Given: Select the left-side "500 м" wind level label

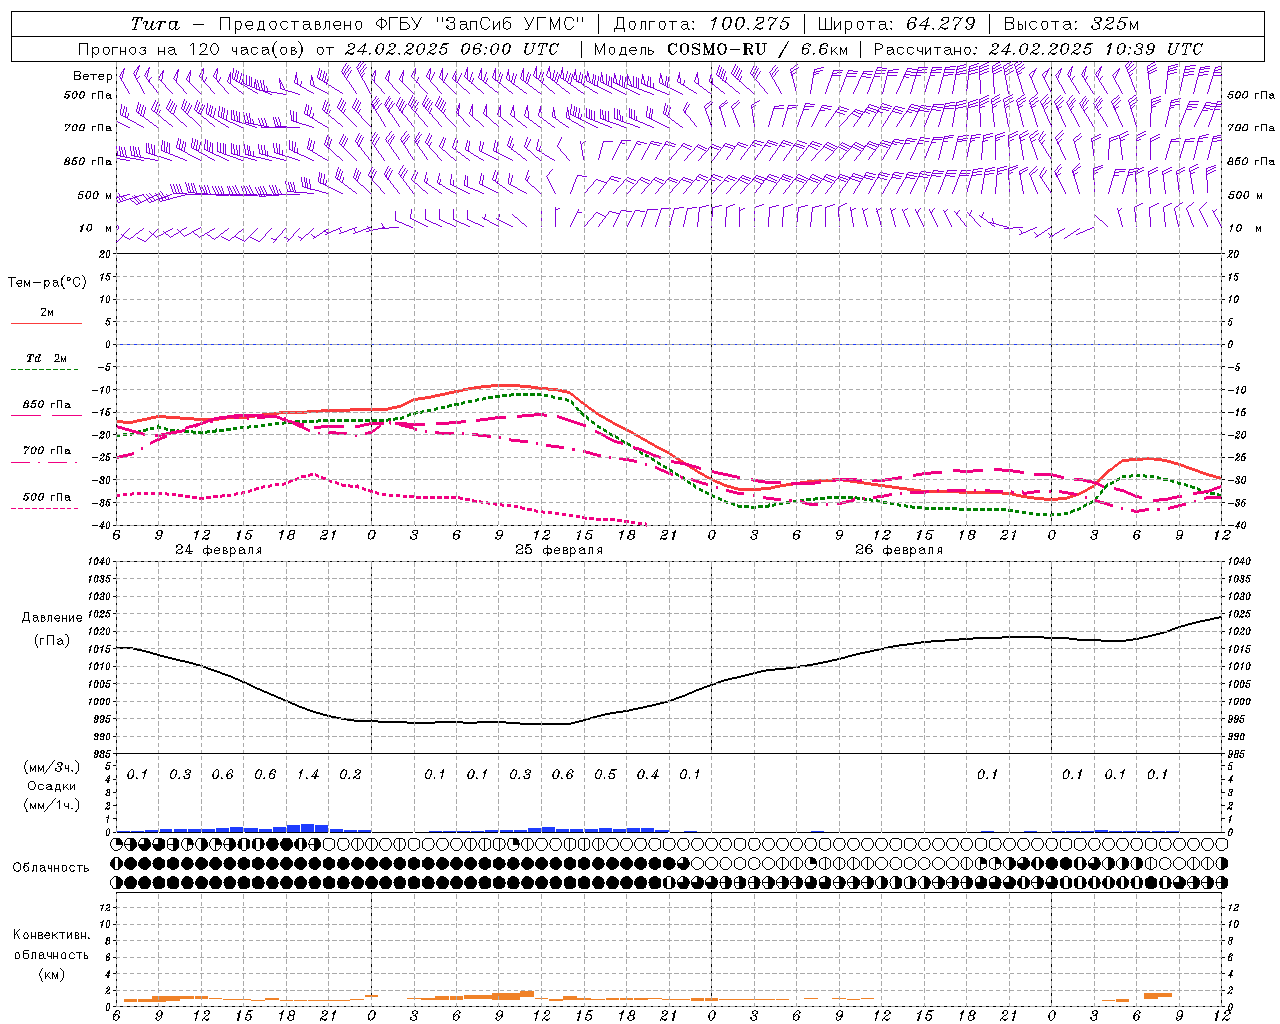Looking at the screenshot, I should [x=95, y=195].
